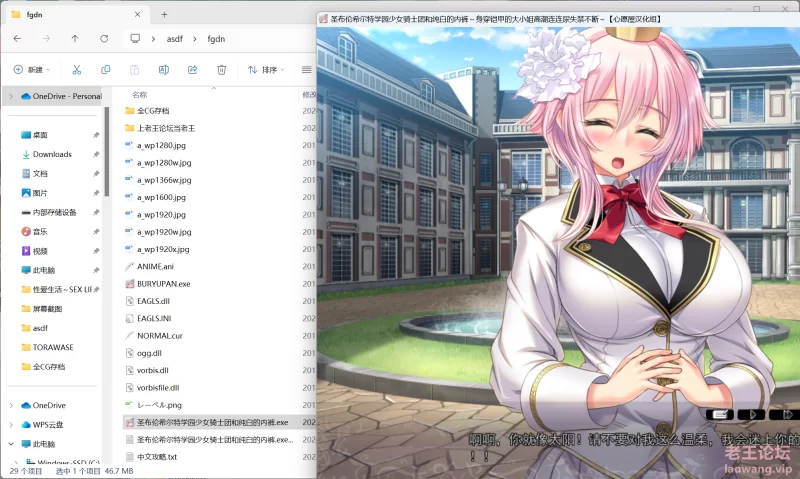This screenshot has height=479, width=800.
Task: Click the Paste clipboard icon
Action: [x=135, y=70]
